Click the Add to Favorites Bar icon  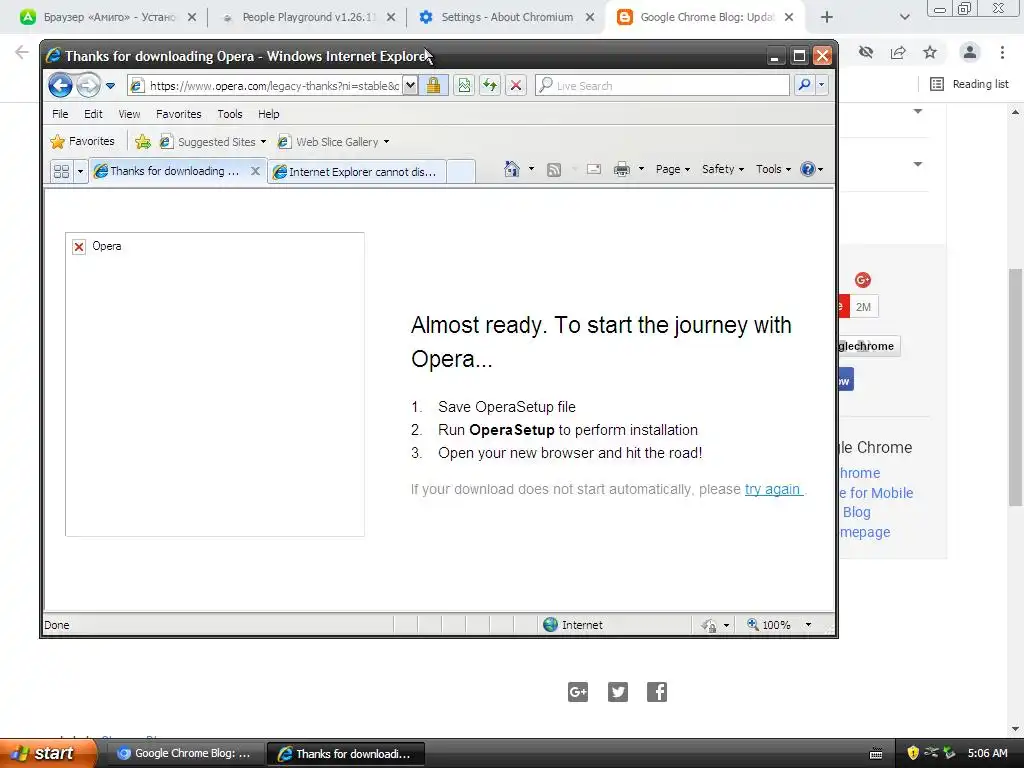[x=142, y=142]
